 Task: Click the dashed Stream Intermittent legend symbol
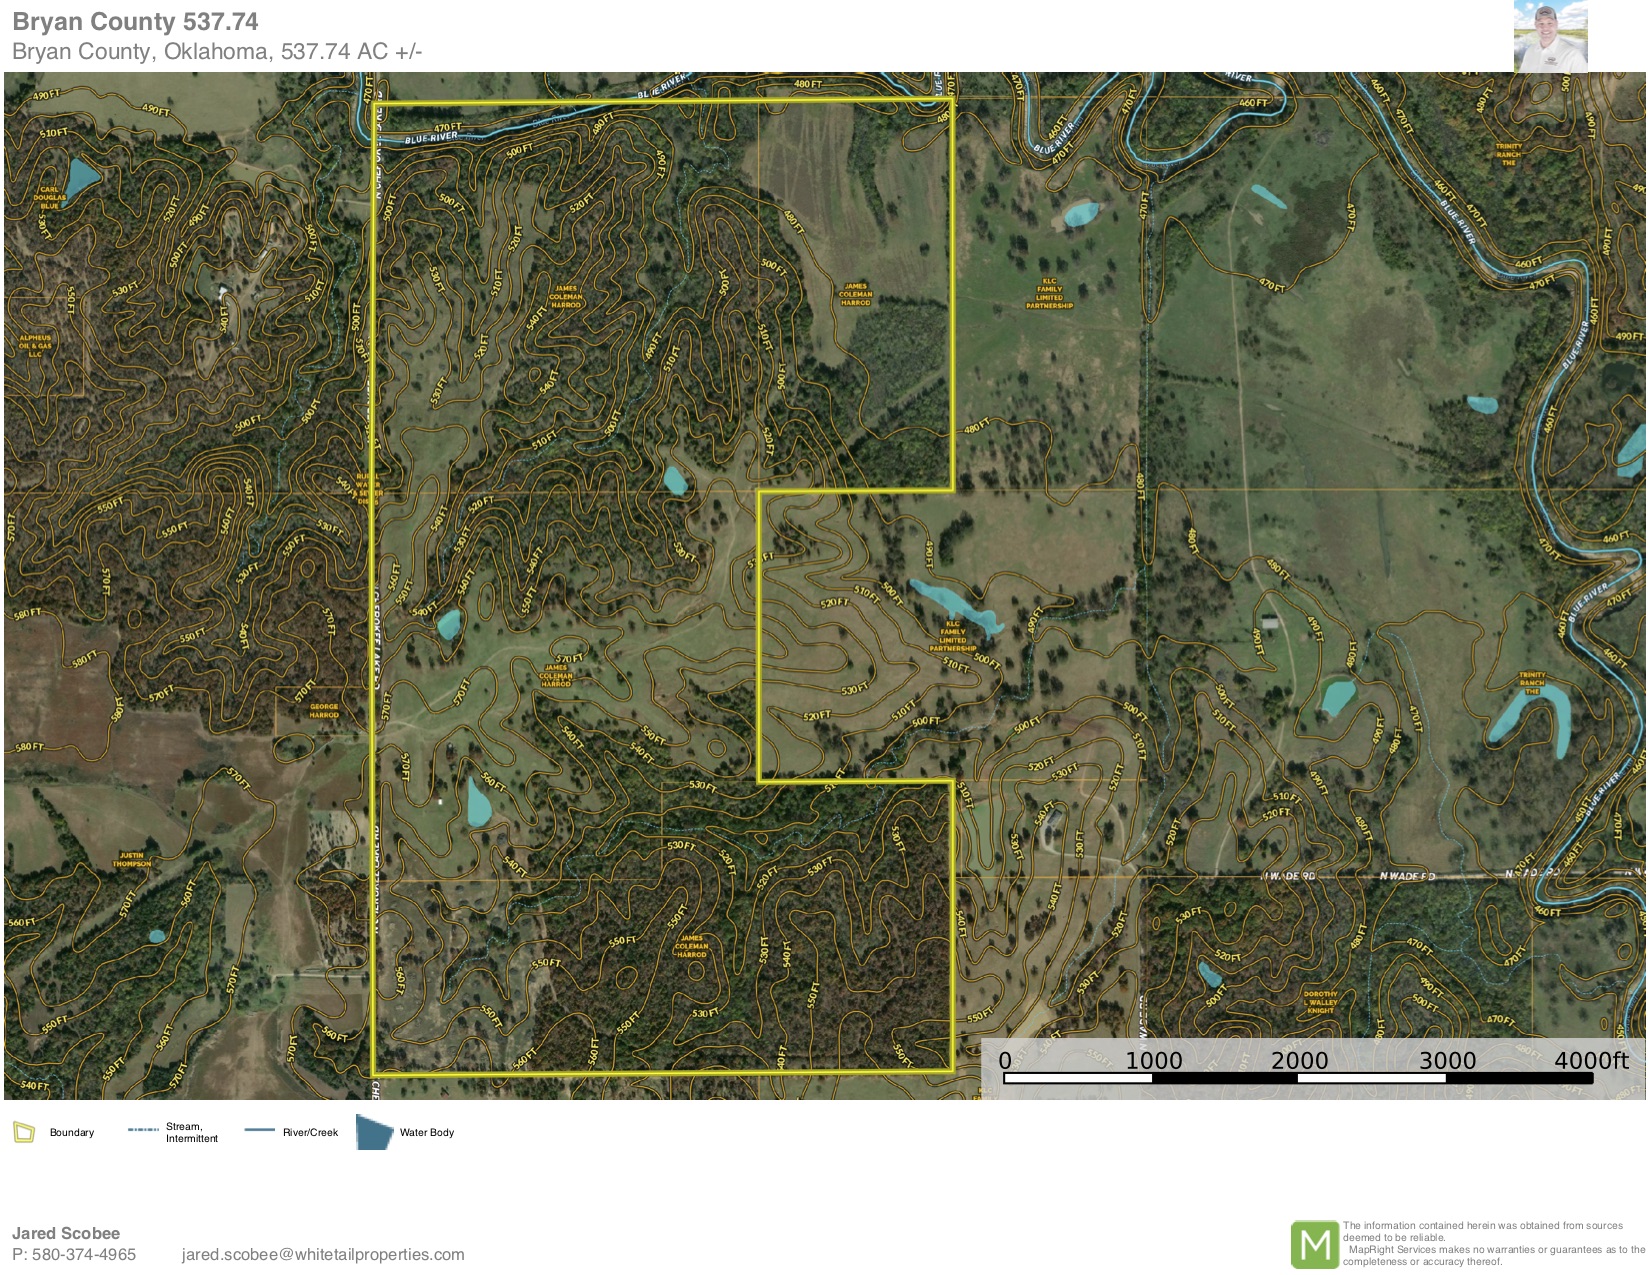coord(143,1130)
